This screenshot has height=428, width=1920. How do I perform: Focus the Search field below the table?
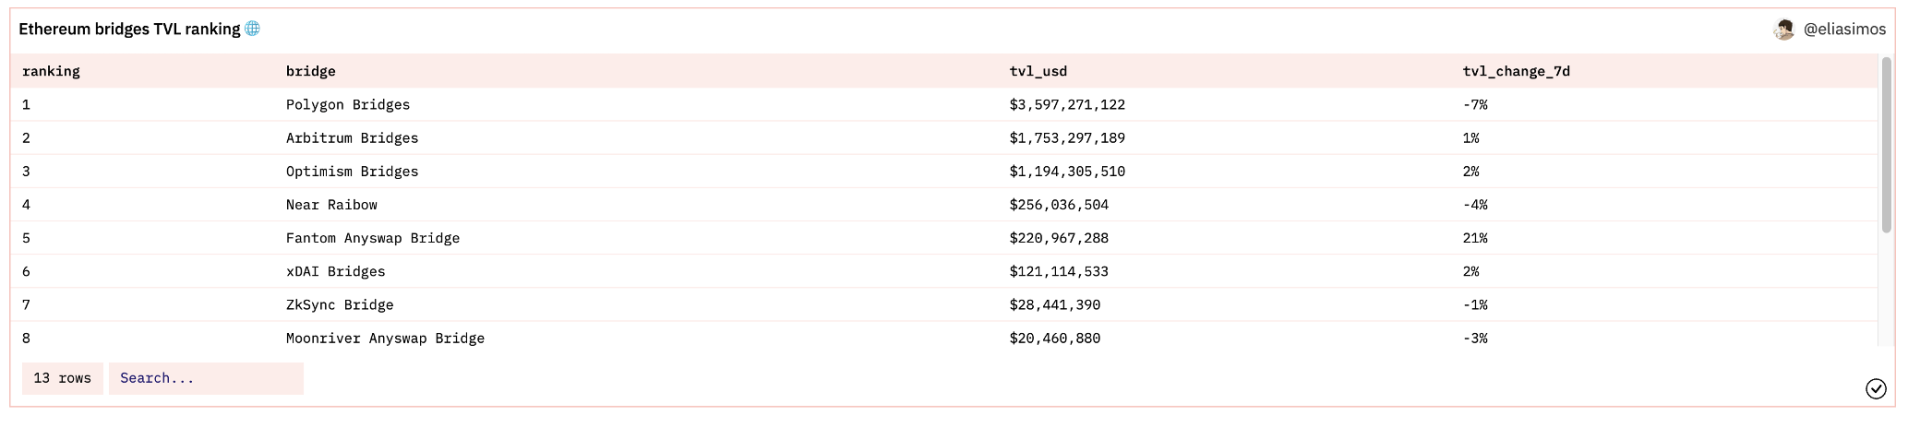(x=206, y=378)
